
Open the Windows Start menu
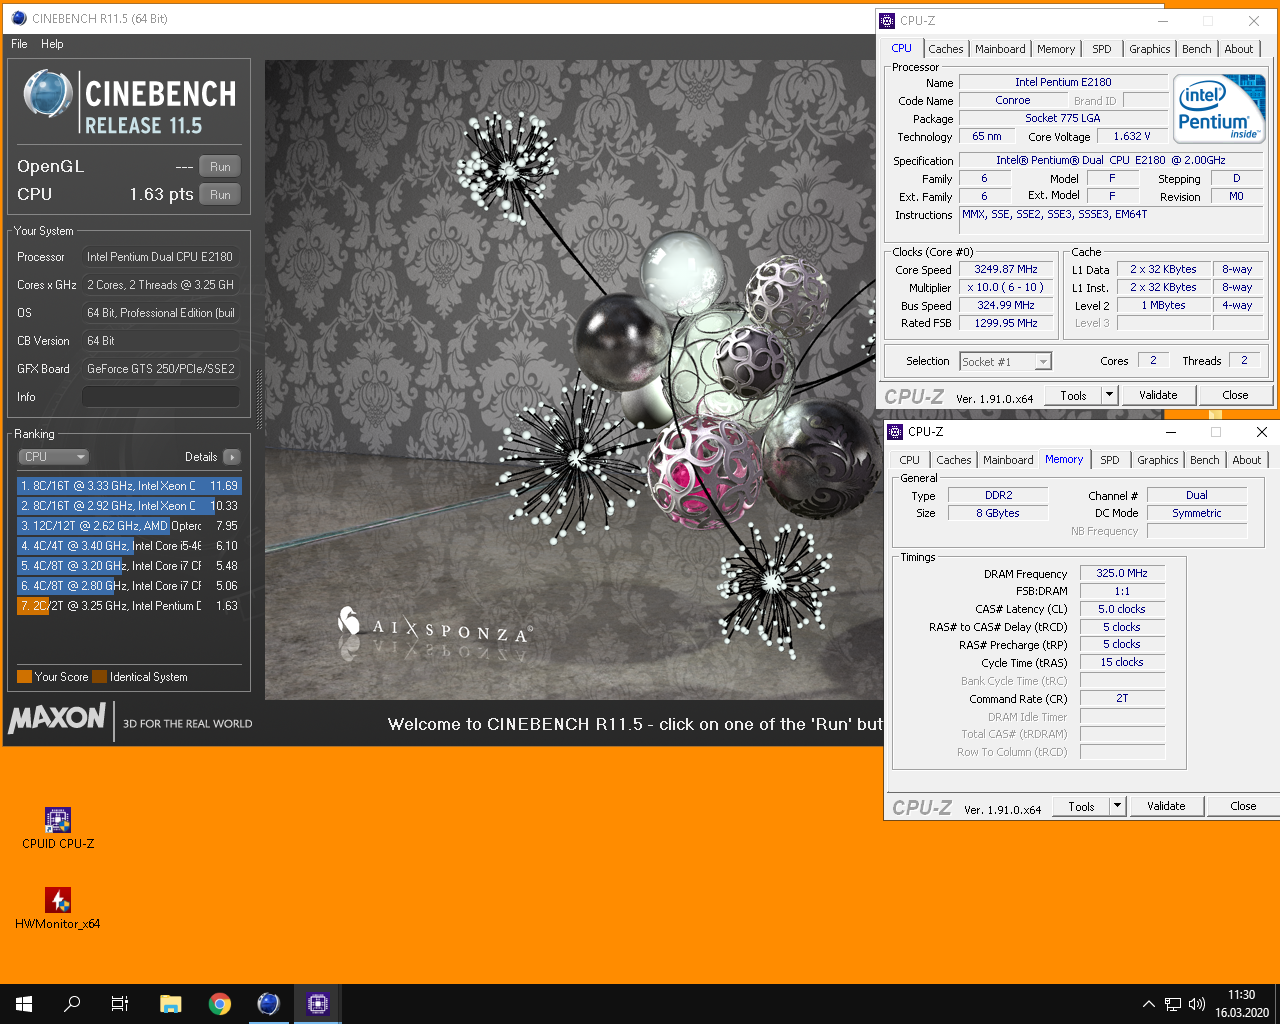[24, 1004]
